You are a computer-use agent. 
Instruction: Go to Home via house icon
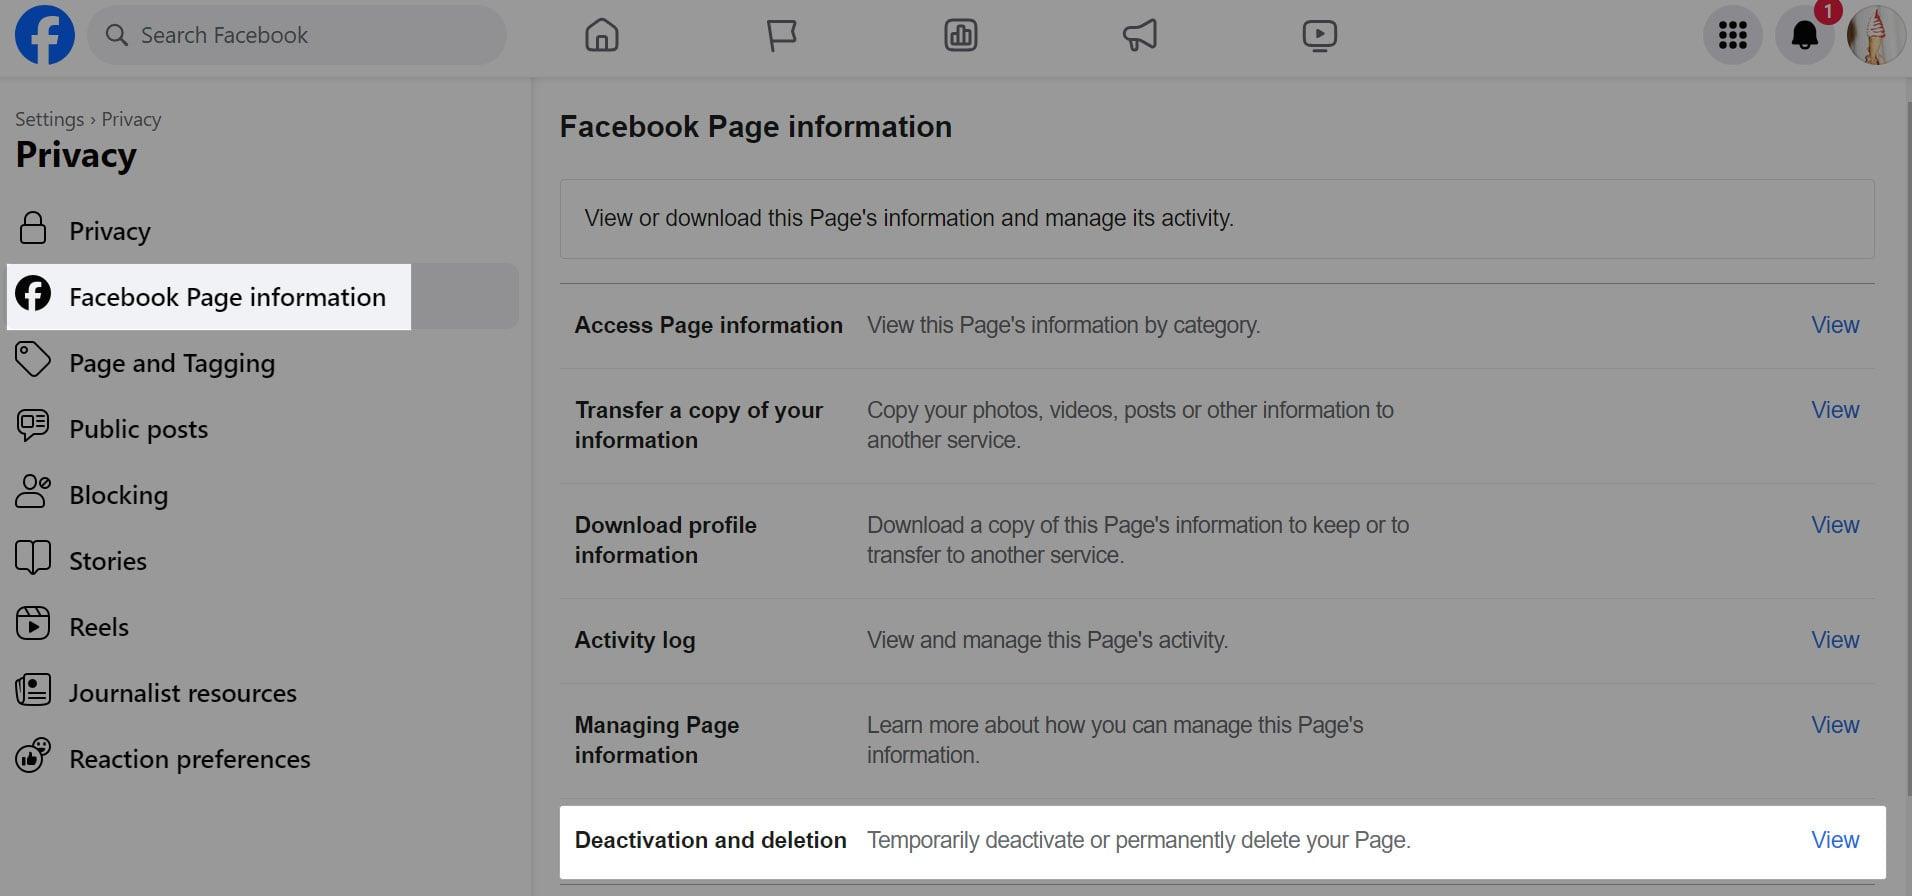pos(601,36)
